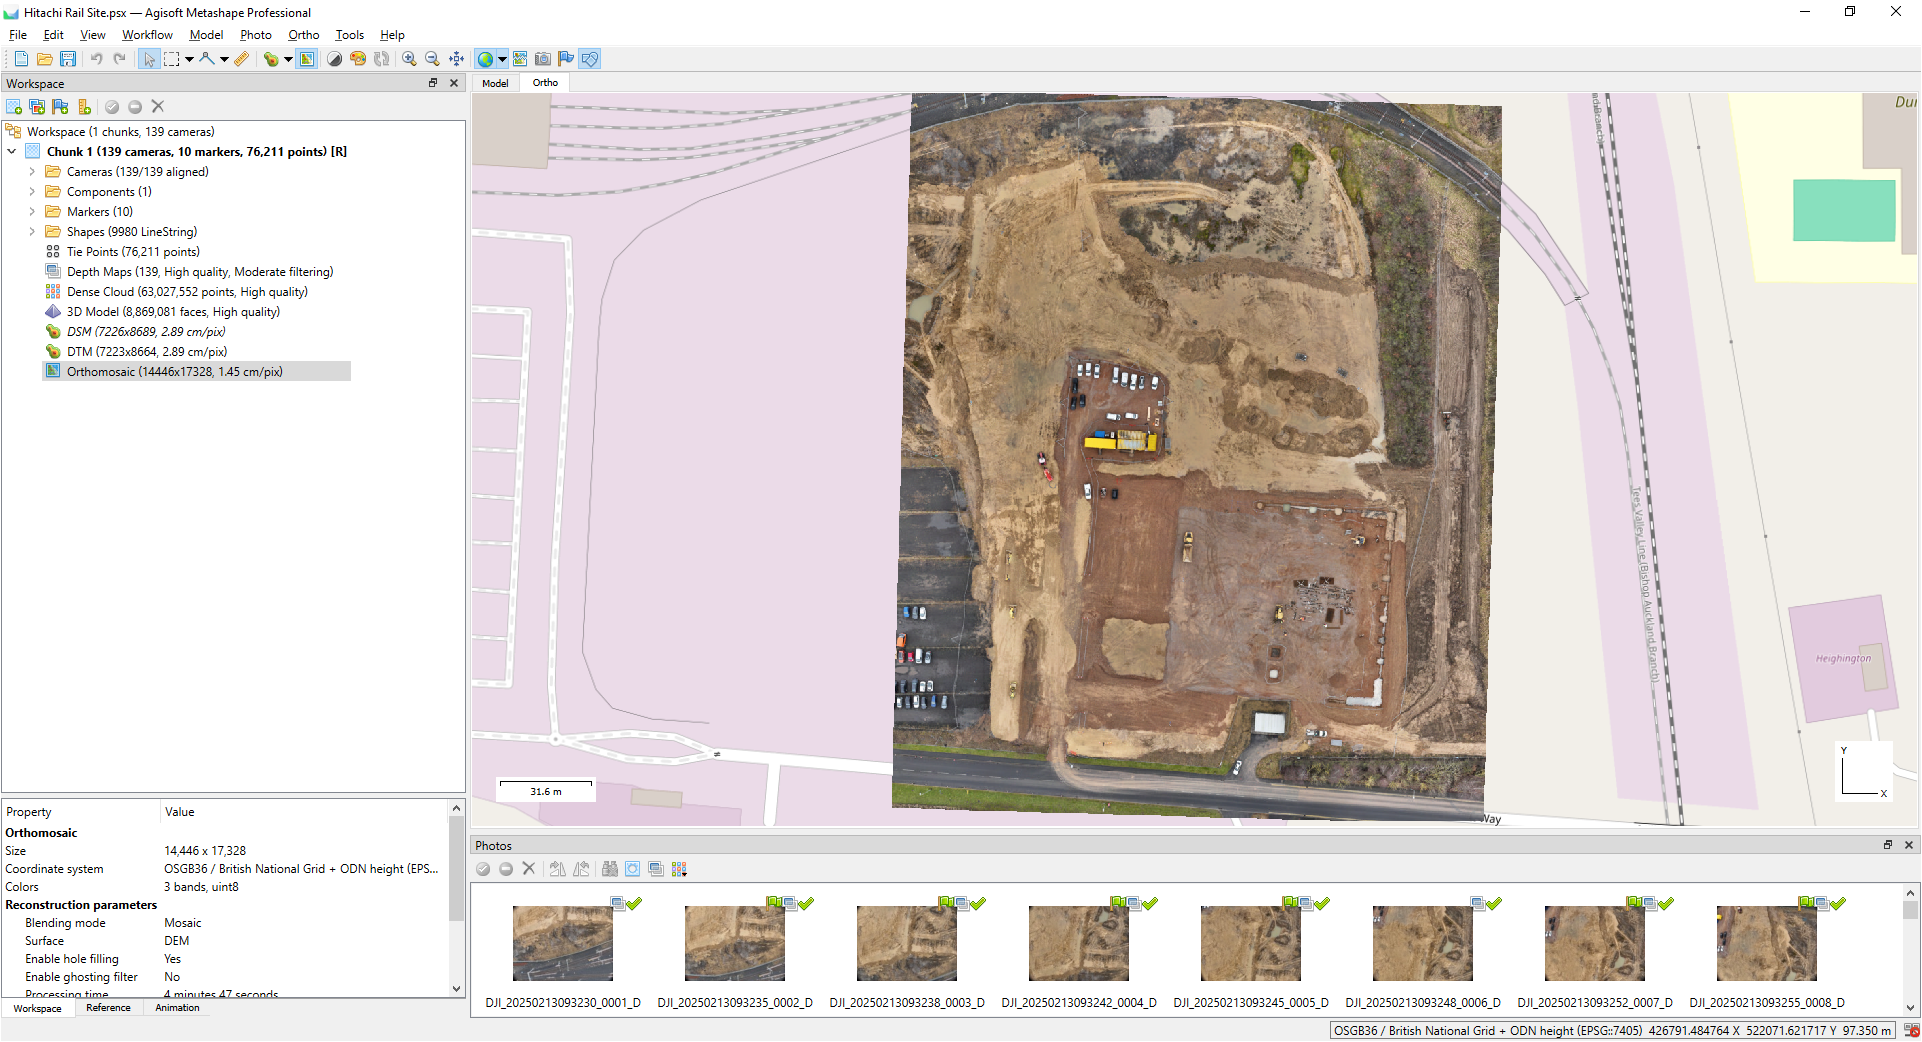Image resolution: width=1922 pixels, height=1042 pixels.
Task: Expand the Shapes (9980 LineString) folder
Action: pyautogui.click(x=32, y=232)
